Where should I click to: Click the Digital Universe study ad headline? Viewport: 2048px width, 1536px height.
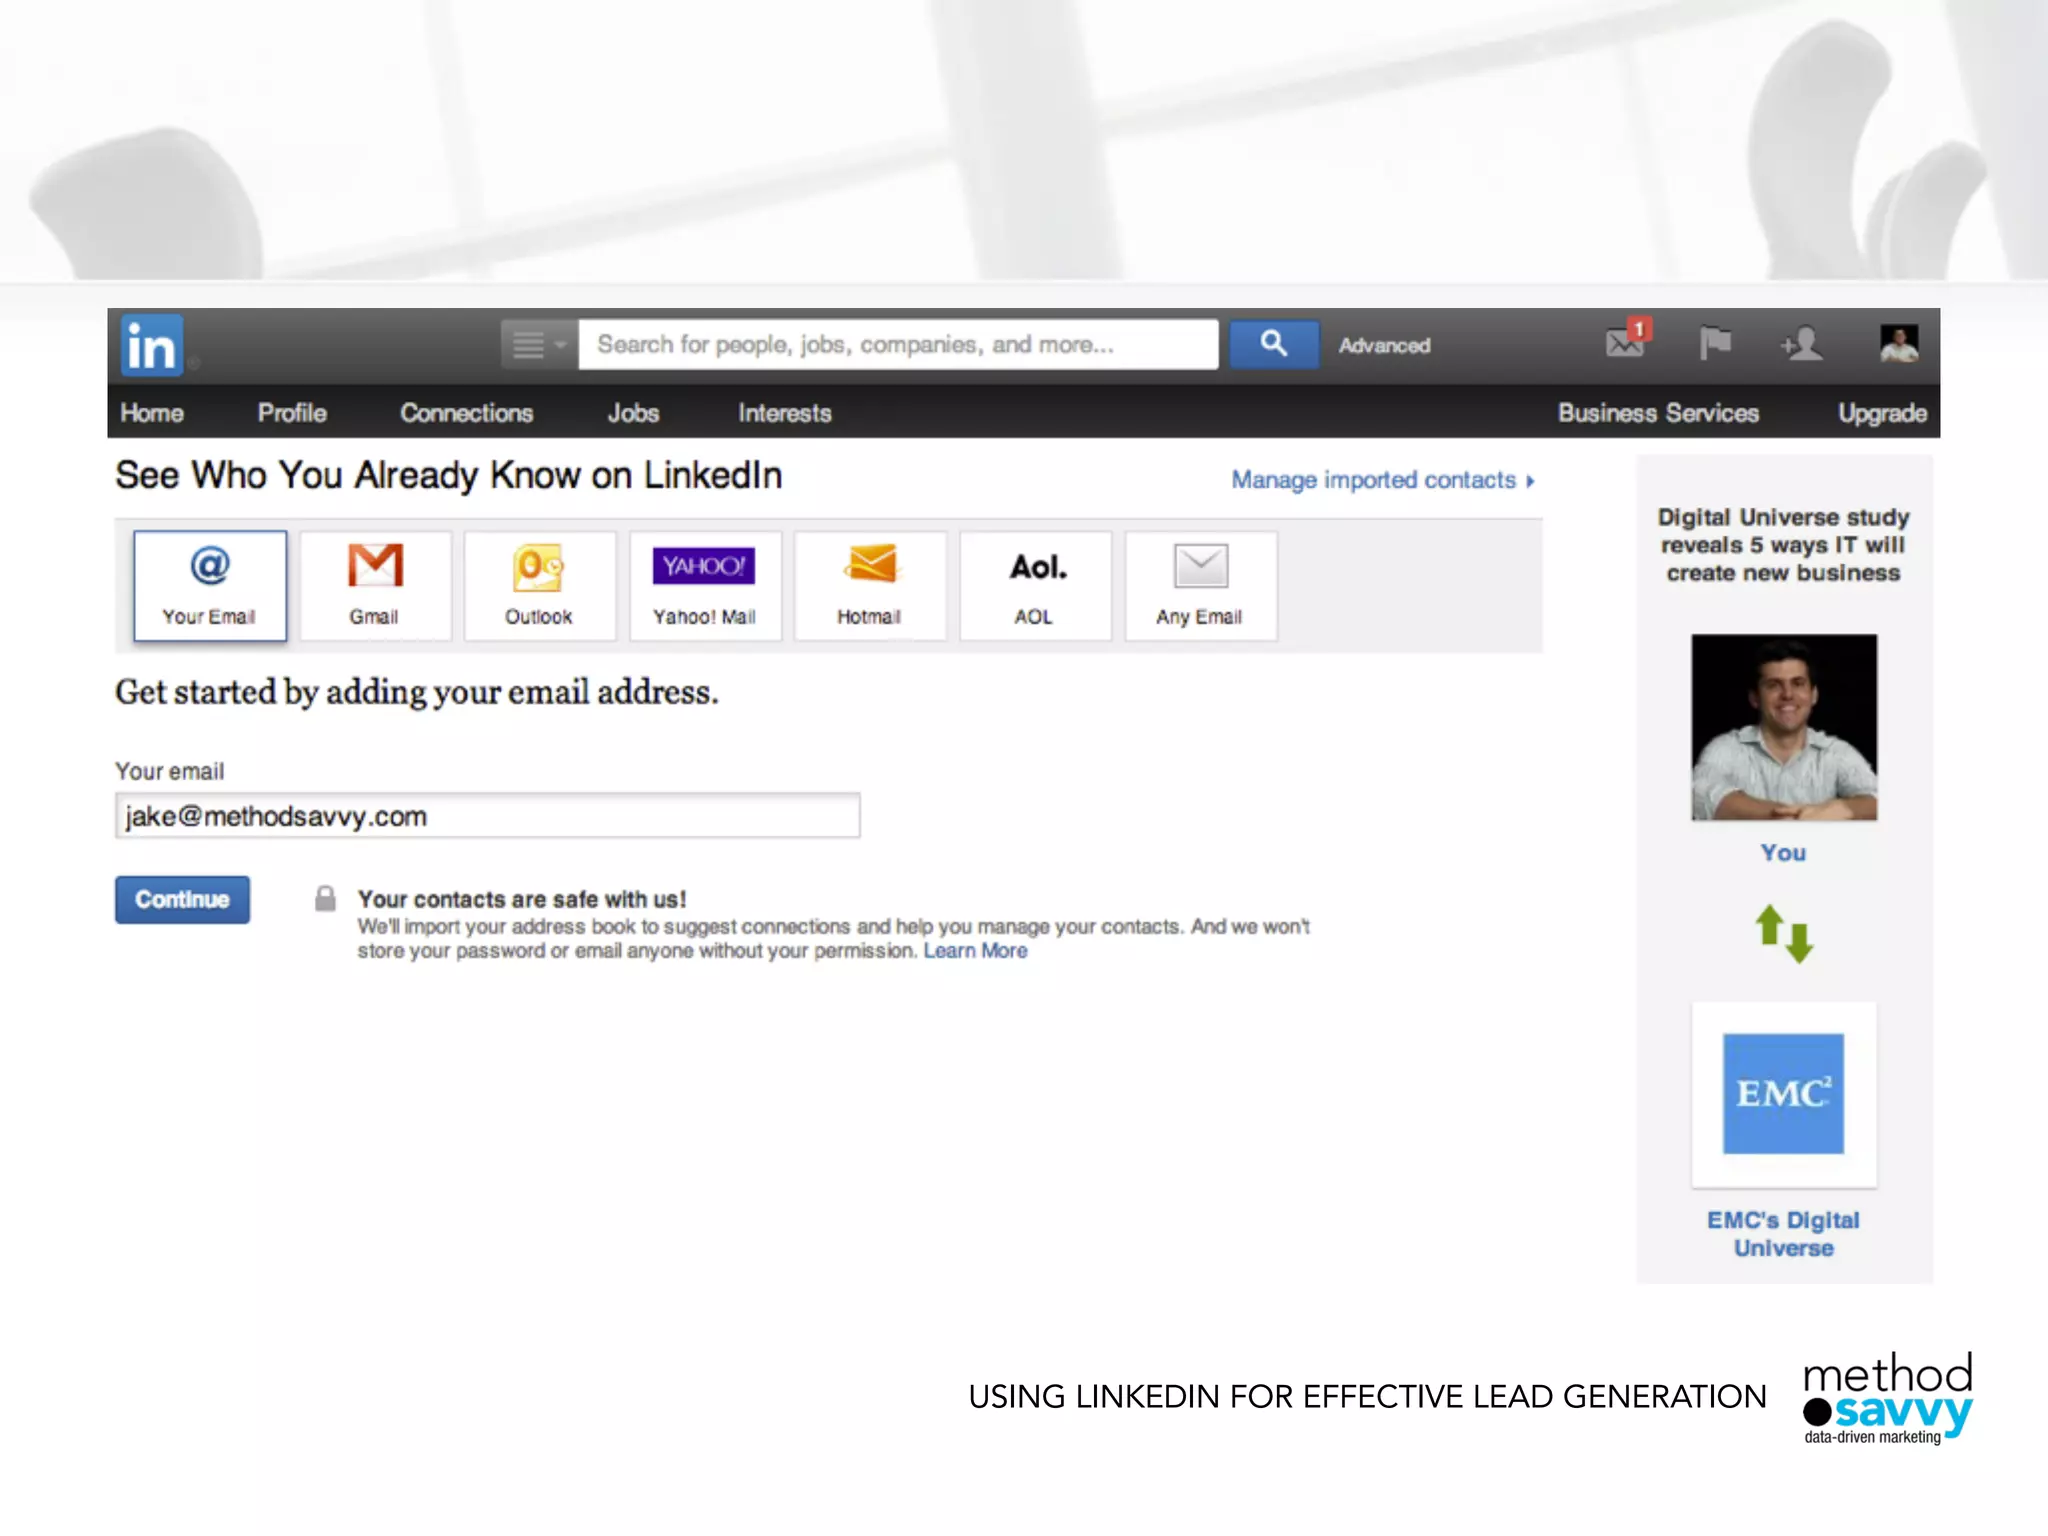[1783, 545]
